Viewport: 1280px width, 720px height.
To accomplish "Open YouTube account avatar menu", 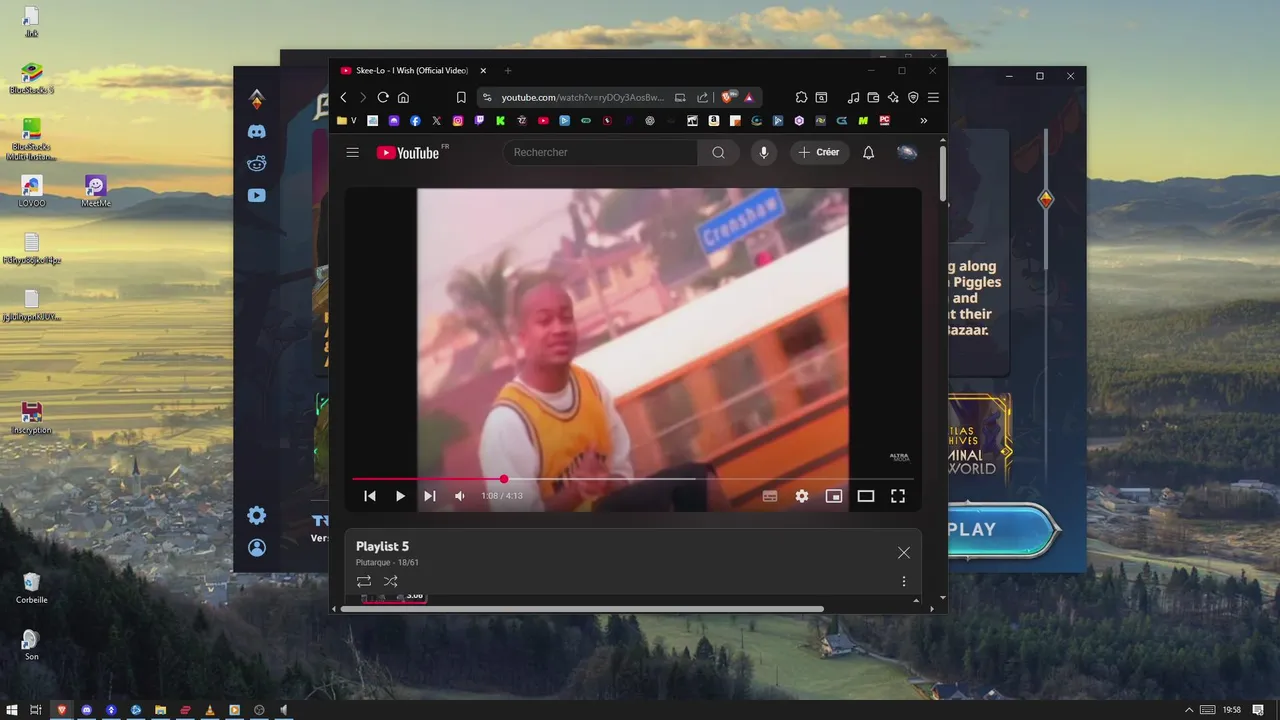I will click(907, 152).
